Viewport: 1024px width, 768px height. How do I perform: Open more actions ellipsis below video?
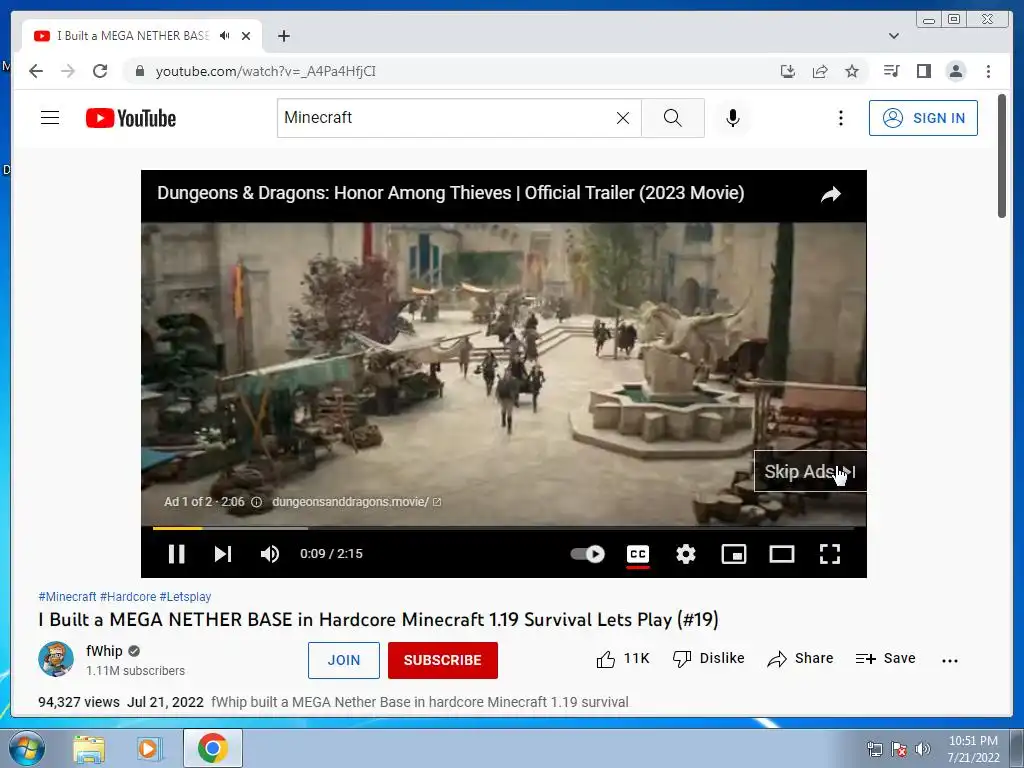pos(950,660)
